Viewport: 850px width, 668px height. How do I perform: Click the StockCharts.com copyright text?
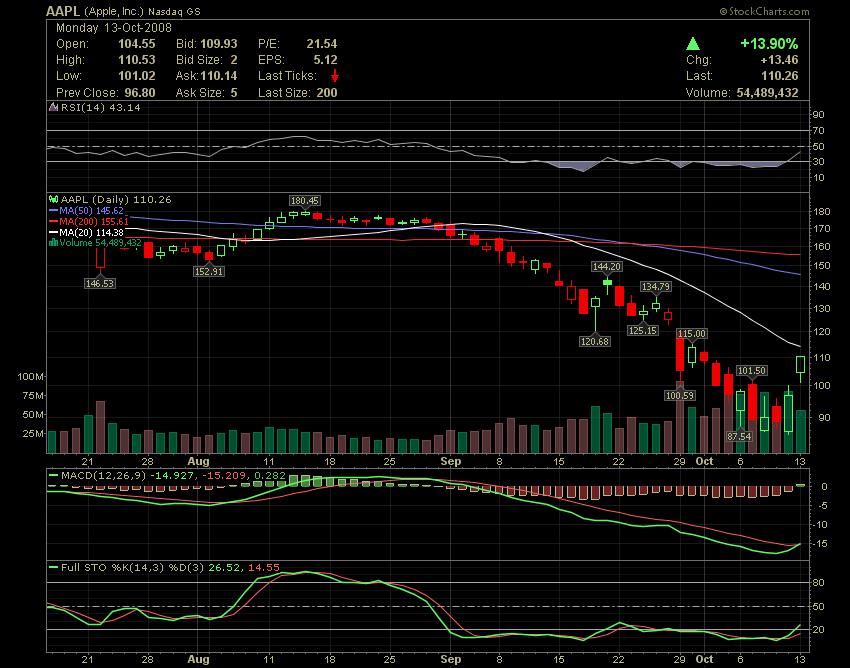[x=764, y=11]
